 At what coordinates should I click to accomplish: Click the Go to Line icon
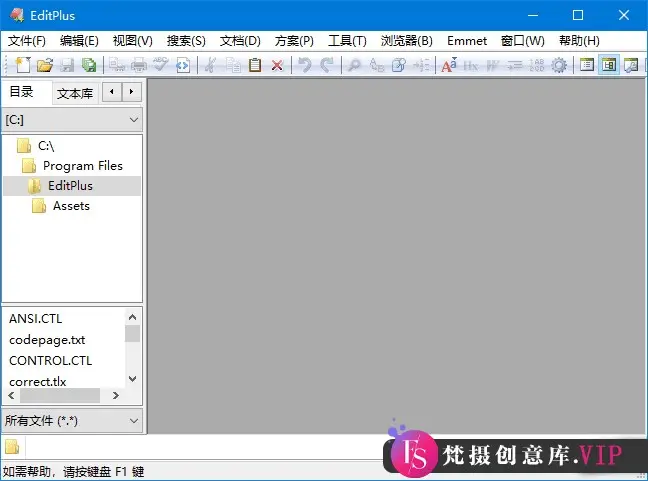(421, 65)
